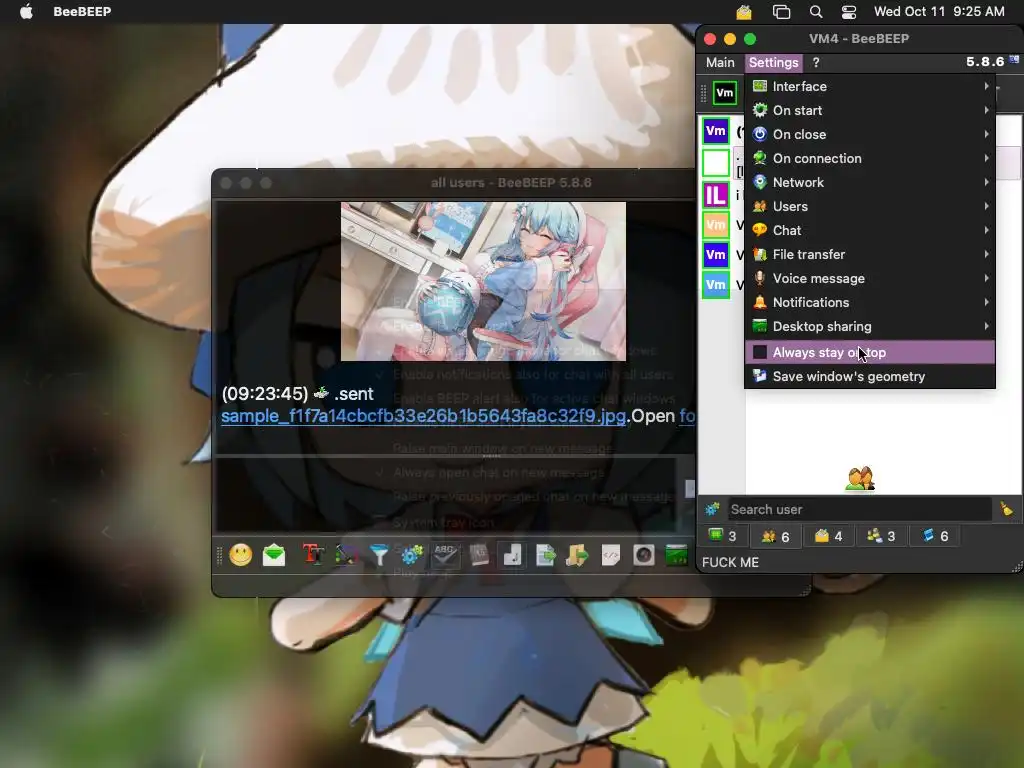1024x768 pixels.
Task: Open the chat font color picker icon
Action: pyautogui.click(x=346, y=555)
